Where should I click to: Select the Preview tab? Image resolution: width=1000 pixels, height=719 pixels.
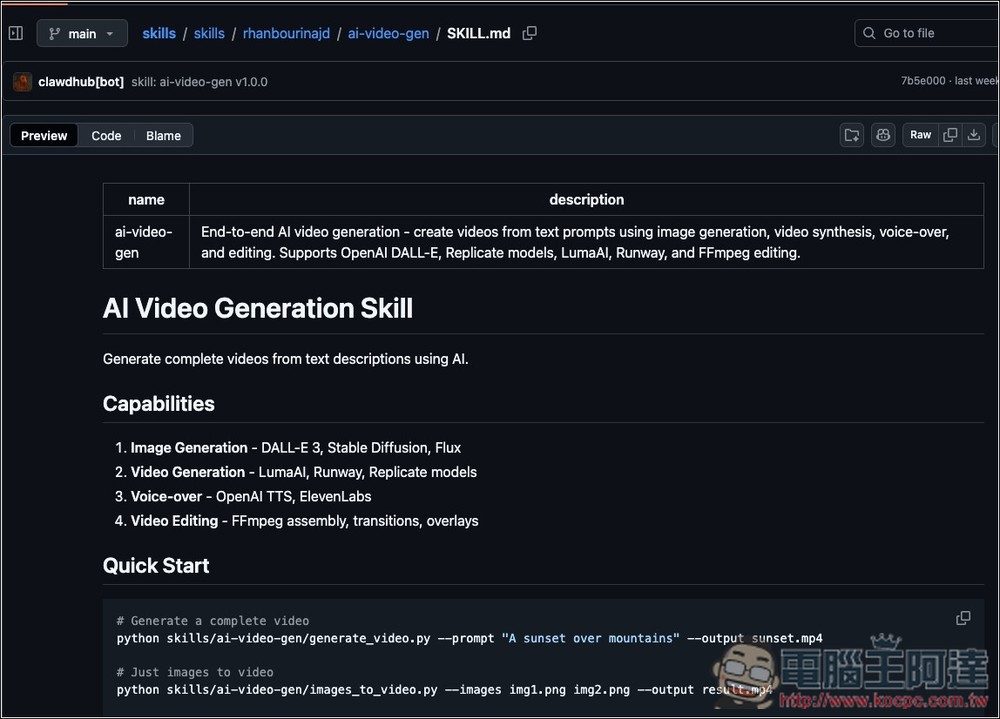point(43,135)
